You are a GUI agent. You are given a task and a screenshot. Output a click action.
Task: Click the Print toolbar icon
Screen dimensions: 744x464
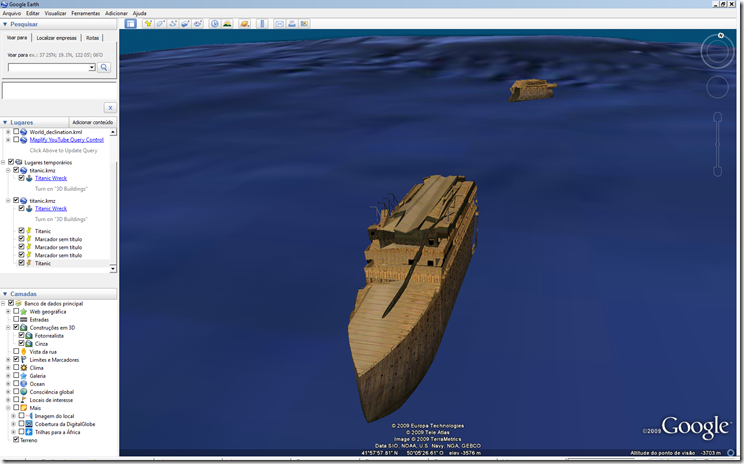(x=292, y=24)
